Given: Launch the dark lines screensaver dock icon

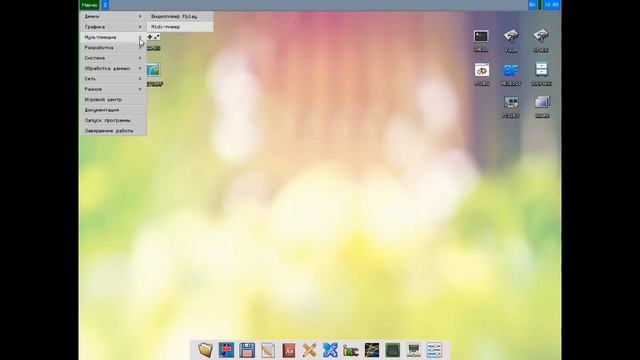Looking at the screenshot, I should point(372,350).
